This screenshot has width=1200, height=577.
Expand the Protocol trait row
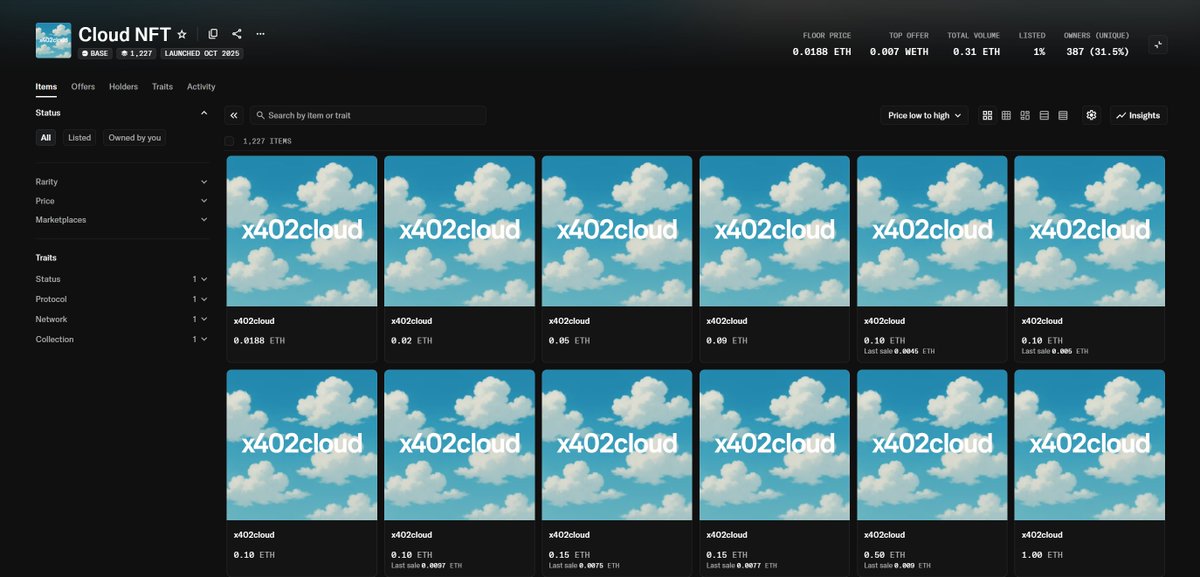pos(122,299)
